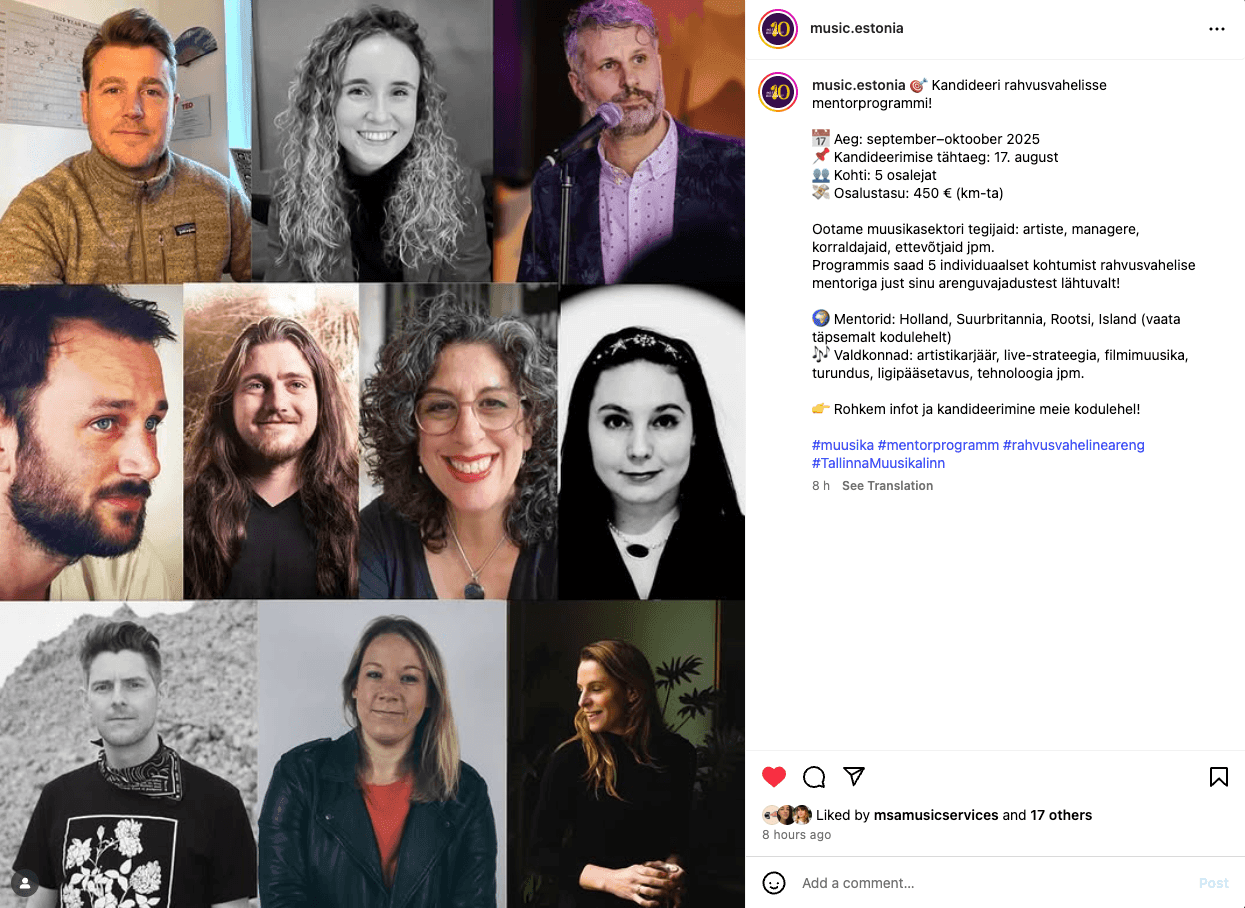
Task: Open the #mentorprogramm hashtag
Action: click(x=938, y=445)
